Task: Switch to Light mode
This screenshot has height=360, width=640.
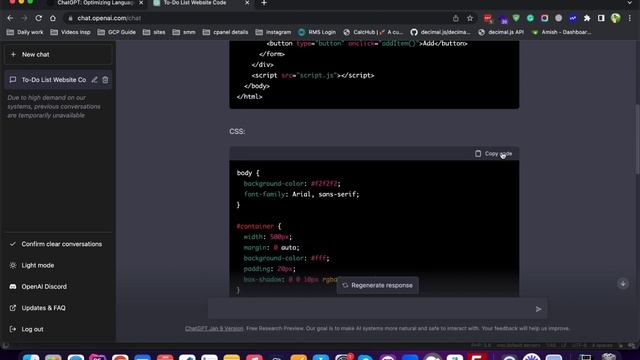Action: (x=58, y=265)
